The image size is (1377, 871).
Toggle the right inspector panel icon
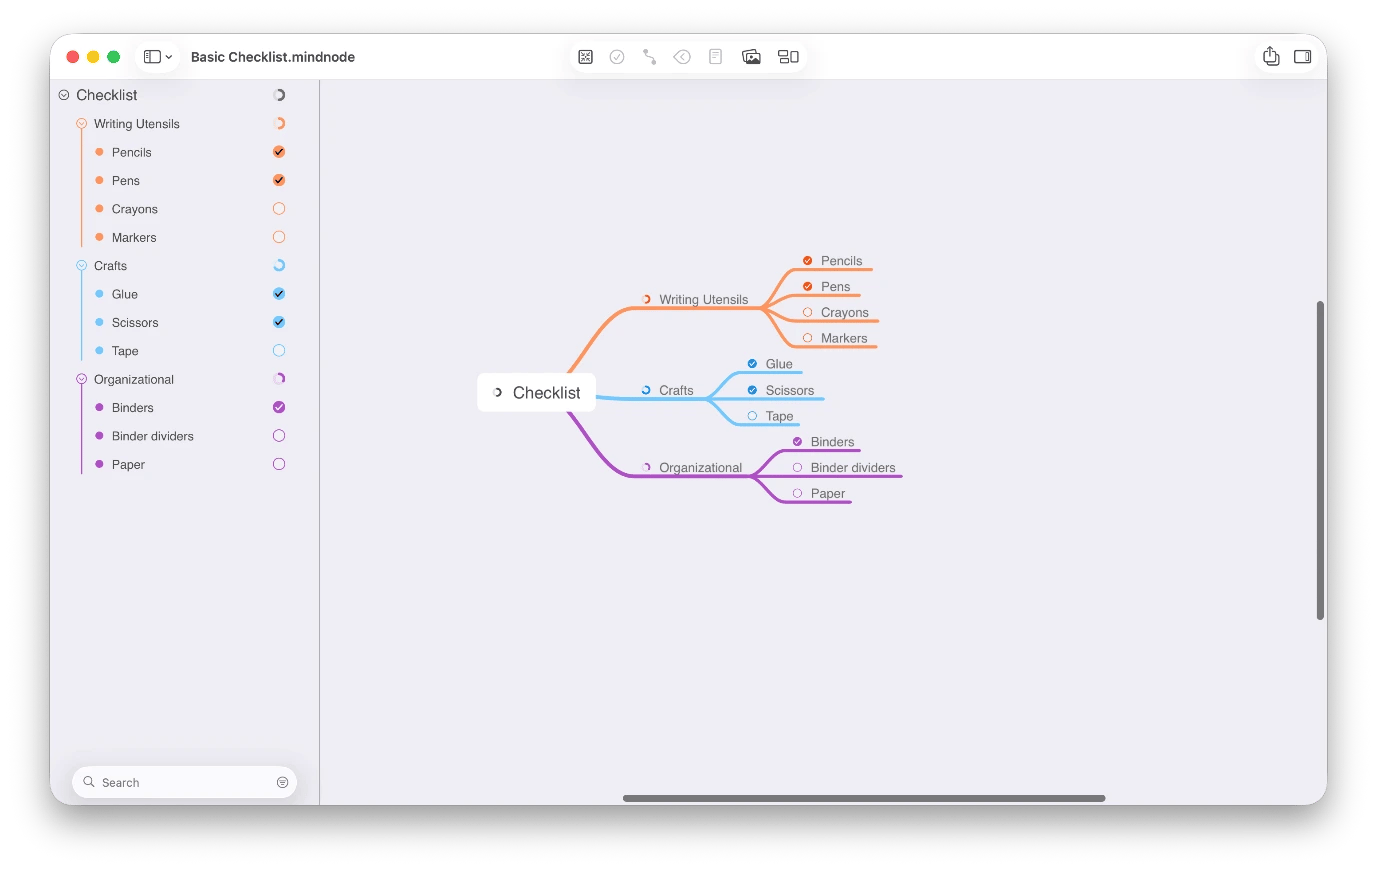[x=1303, y=57]
